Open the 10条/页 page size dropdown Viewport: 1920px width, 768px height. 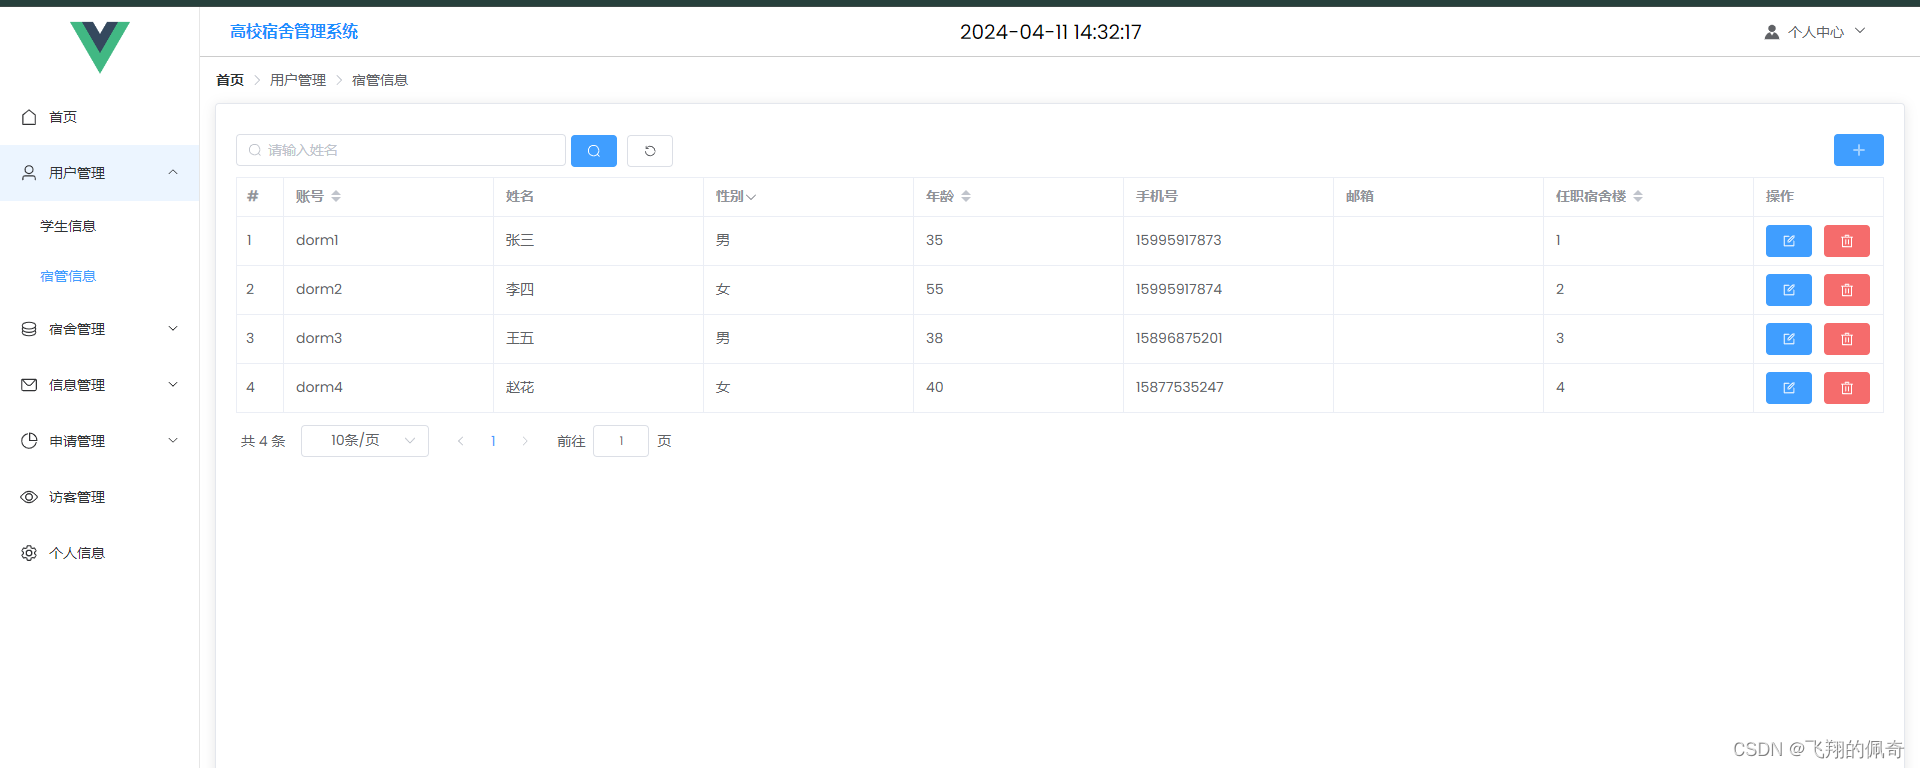[365, 441]
